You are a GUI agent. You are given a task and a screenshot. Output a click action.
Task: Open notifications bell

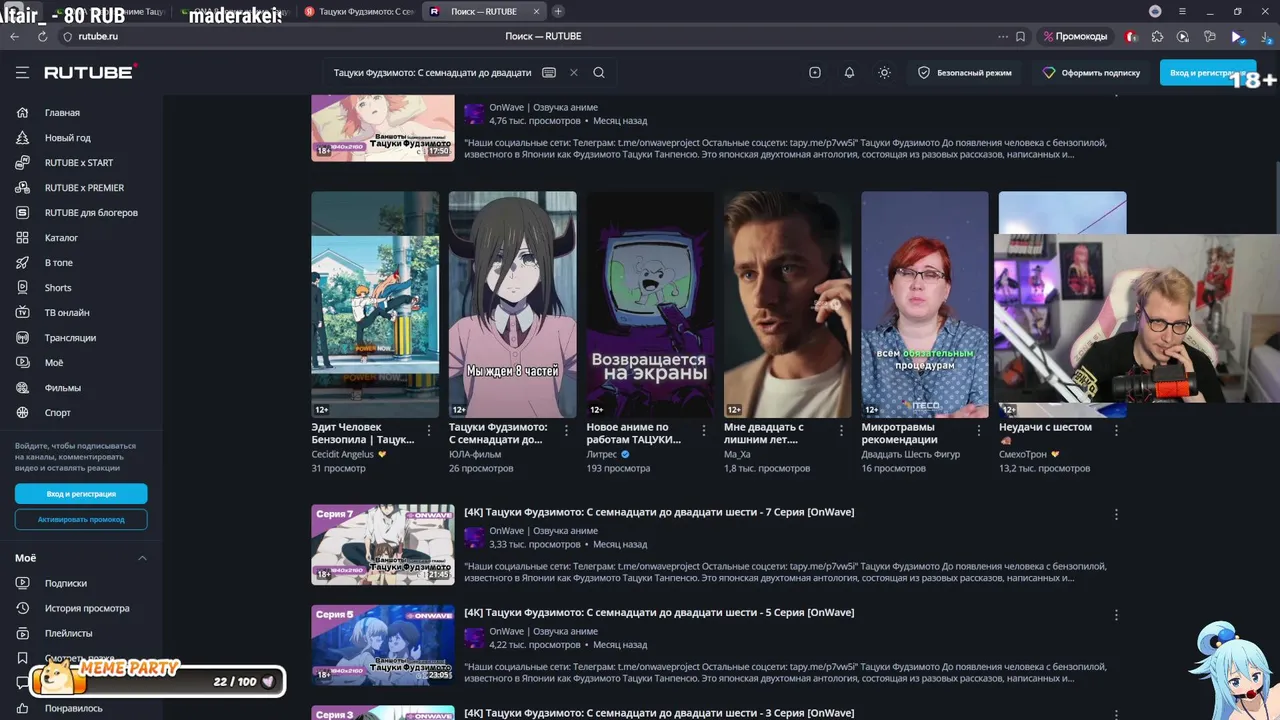point(849,72)
